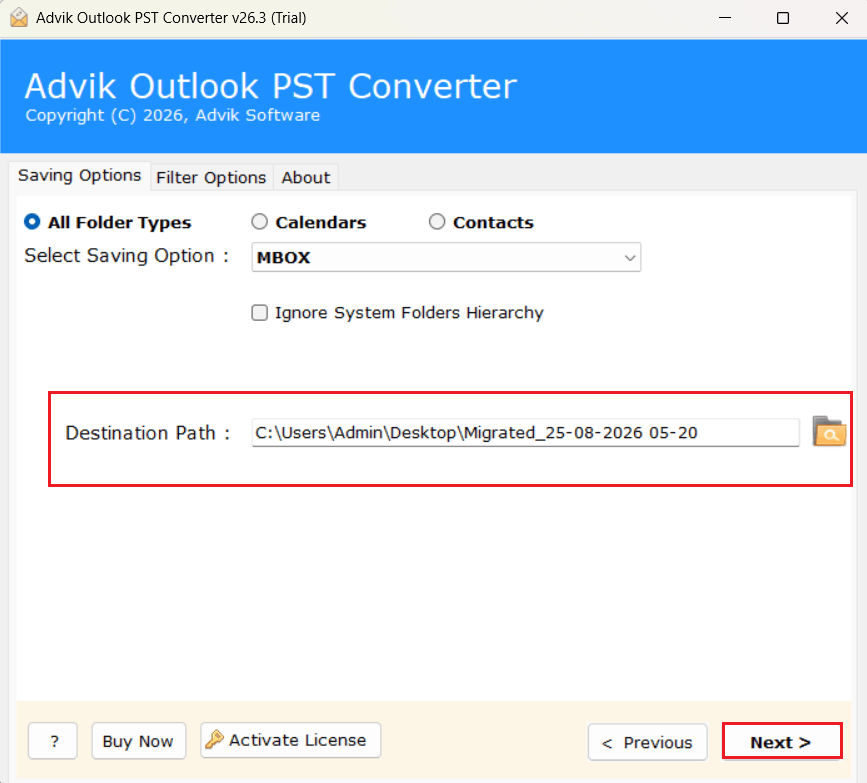Click the key icon on Activate License
The height and width of the screenshot is (783, 867).
click(214, 739)
